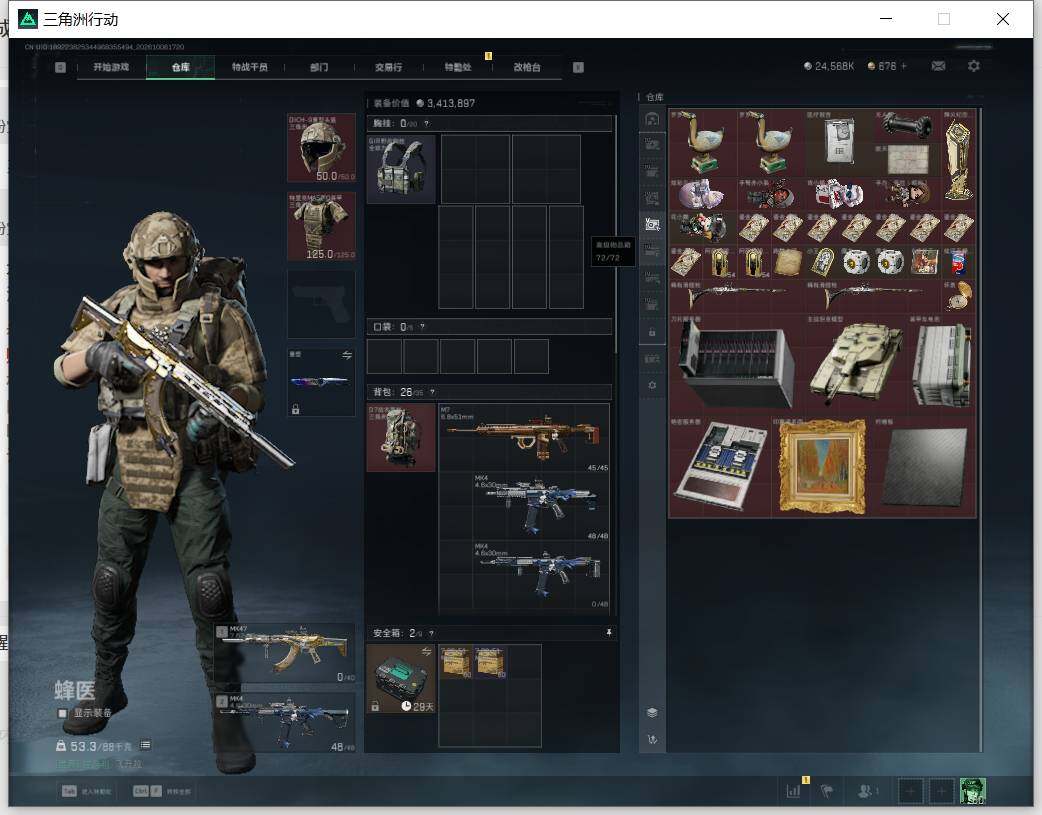Select the highlighted warehouse sidebar category
This screenshot has width=1042, height=815.
pyautogui.click(x=652, y=225)
